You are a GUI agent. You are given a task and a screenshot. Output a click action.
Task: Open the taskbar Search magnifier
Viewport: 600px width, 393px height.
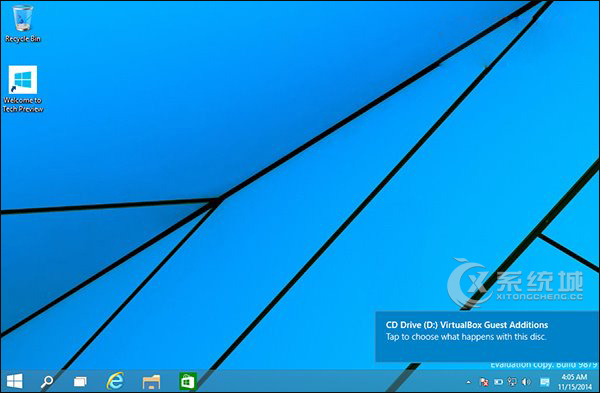[x=47, y=381]
